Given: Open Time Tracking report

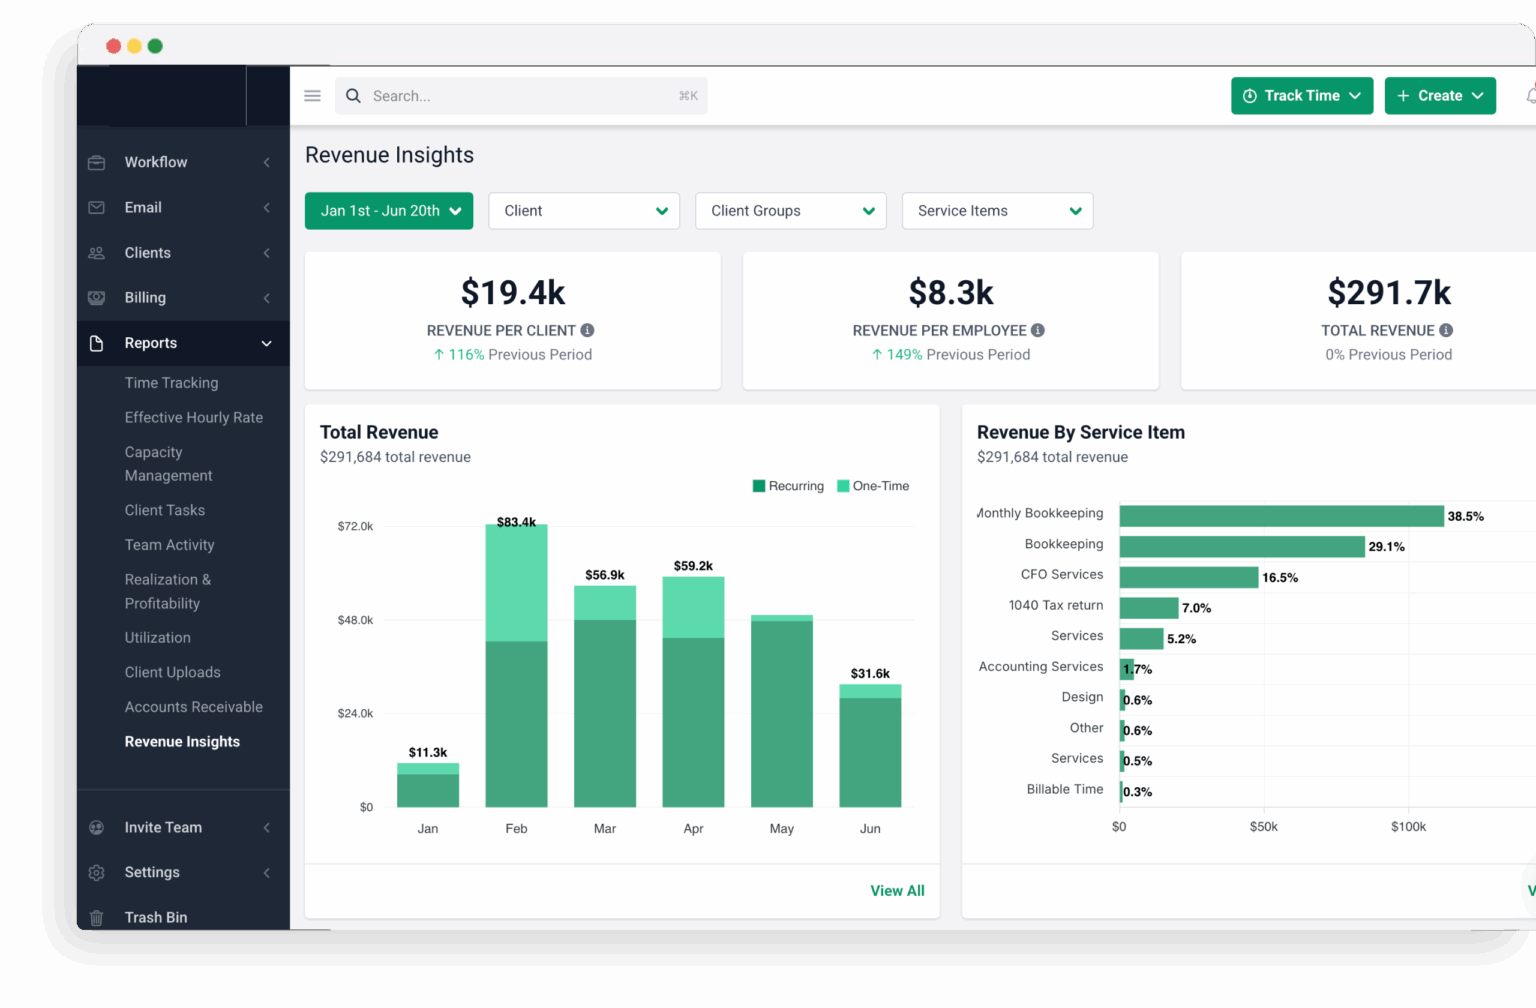Looking at the screenshot, I should coord(171,383).
